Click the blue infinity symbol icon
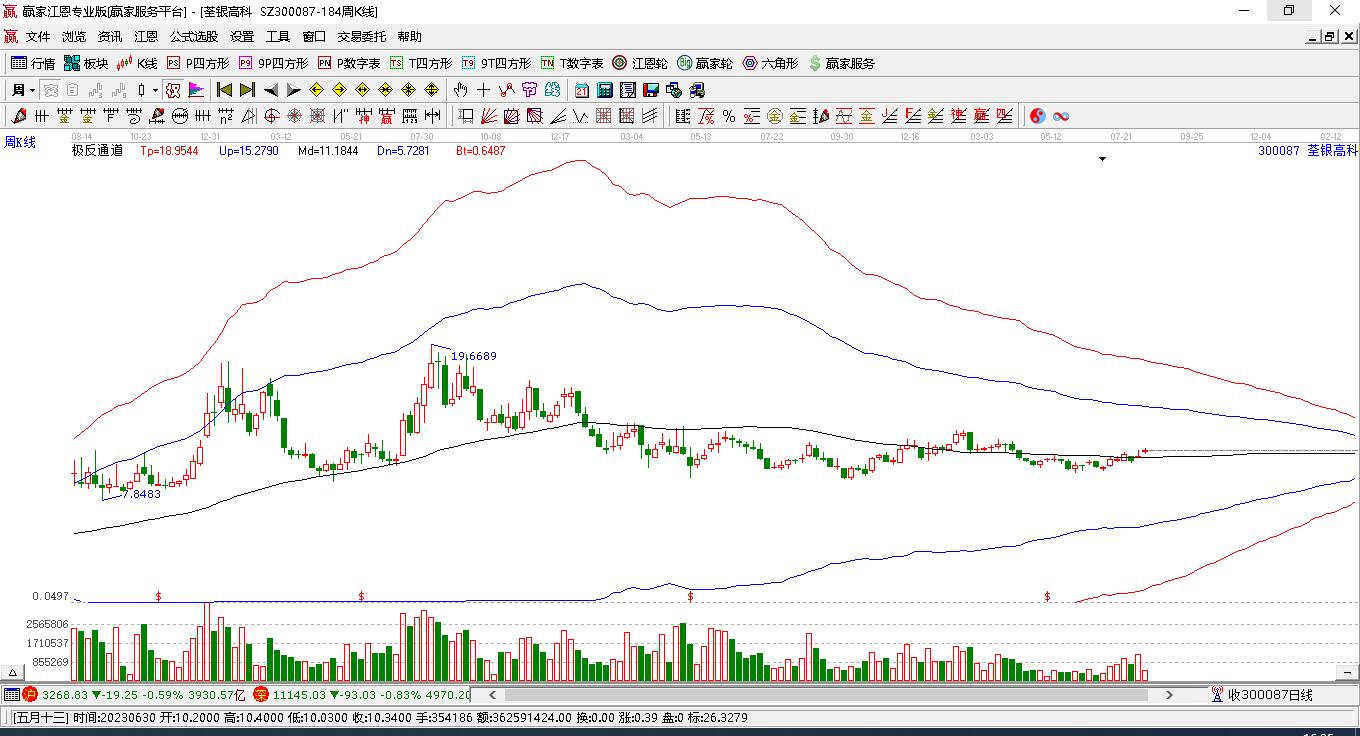Screen dimensions: 1360x736 click(1061, 116)
